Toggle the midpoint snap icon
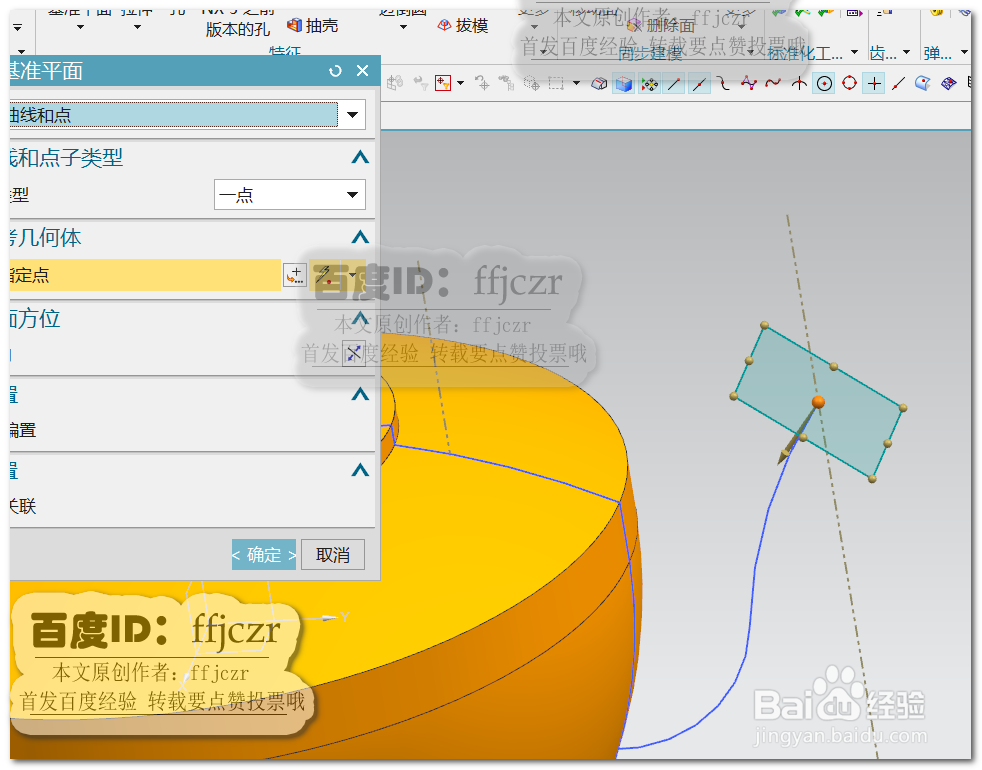Image resolution: width=982 pixels, height=770 pixels. (x=699, y=83)
